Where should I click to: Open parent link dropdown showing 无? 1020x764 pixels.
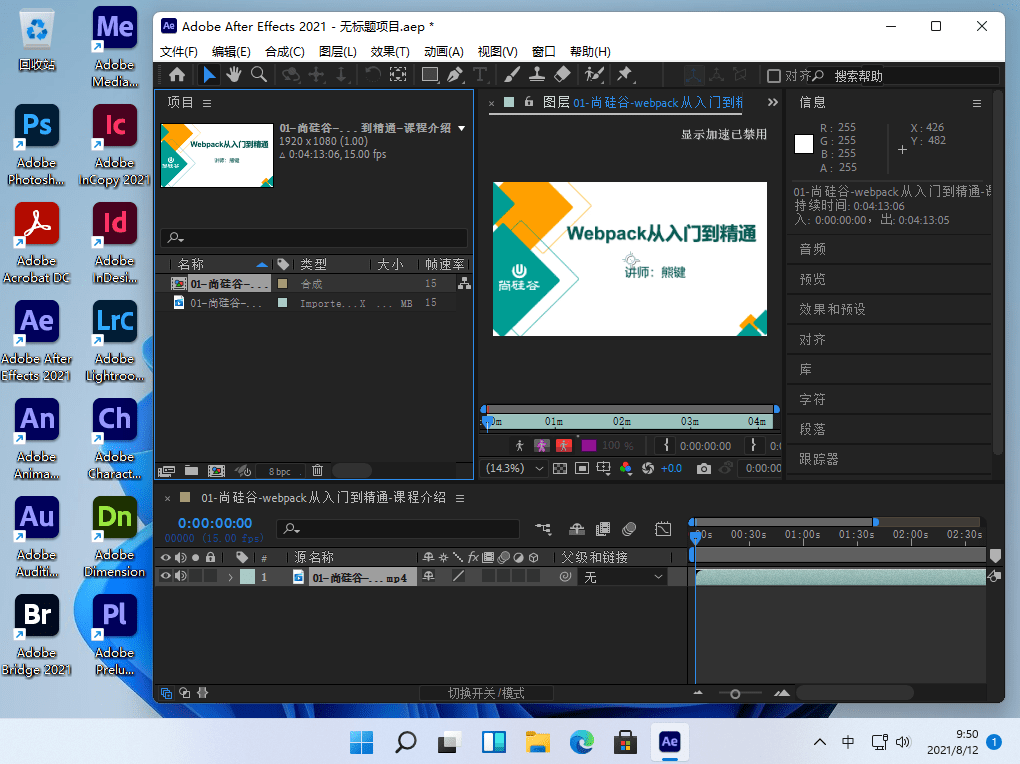click(x=623, y=577)
